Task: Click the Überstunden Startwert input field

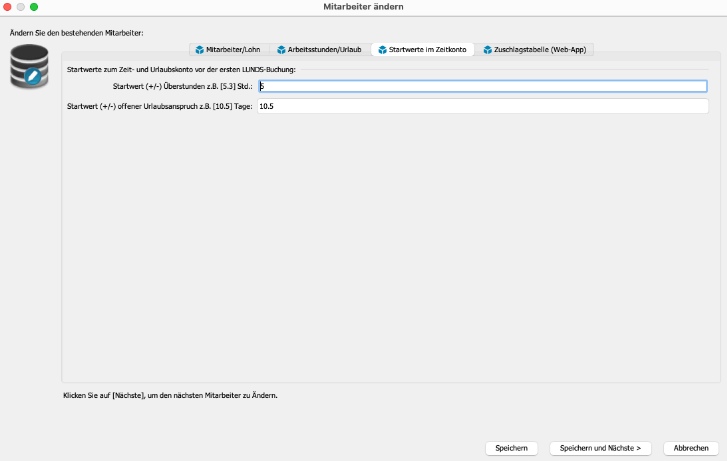Action: point(483,86)
